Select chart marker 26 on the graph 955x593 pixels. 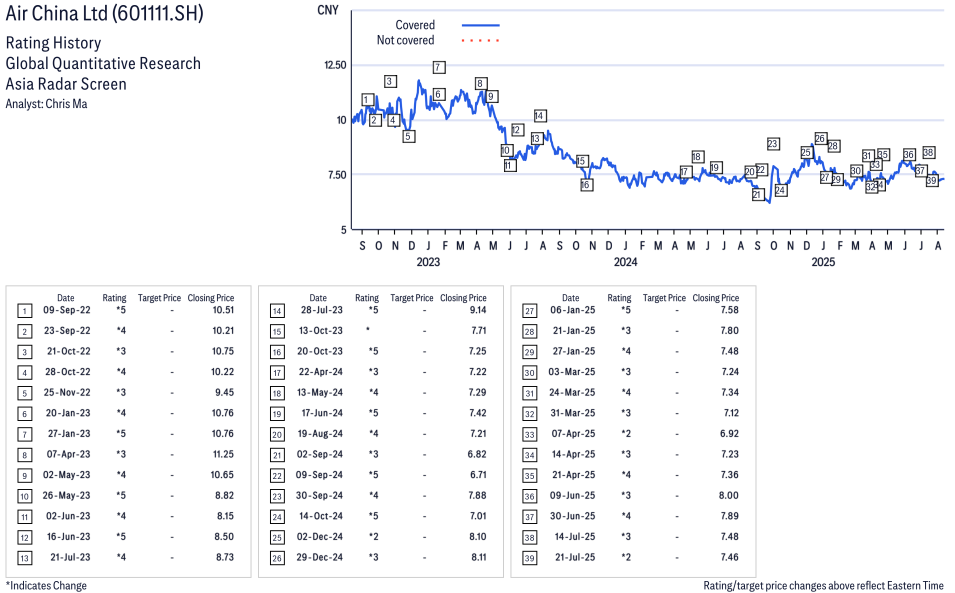tap(820, 139)
